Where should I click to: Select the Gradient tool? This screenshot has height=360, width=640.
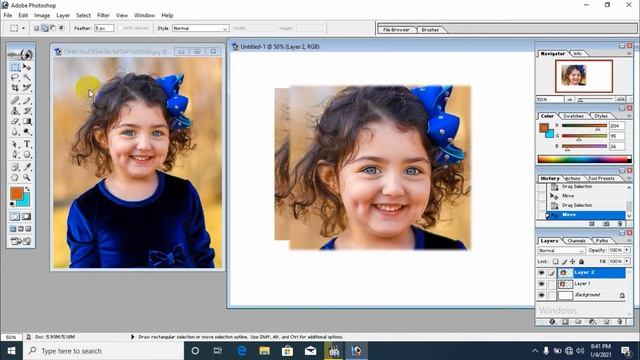(x=27, y=121)
